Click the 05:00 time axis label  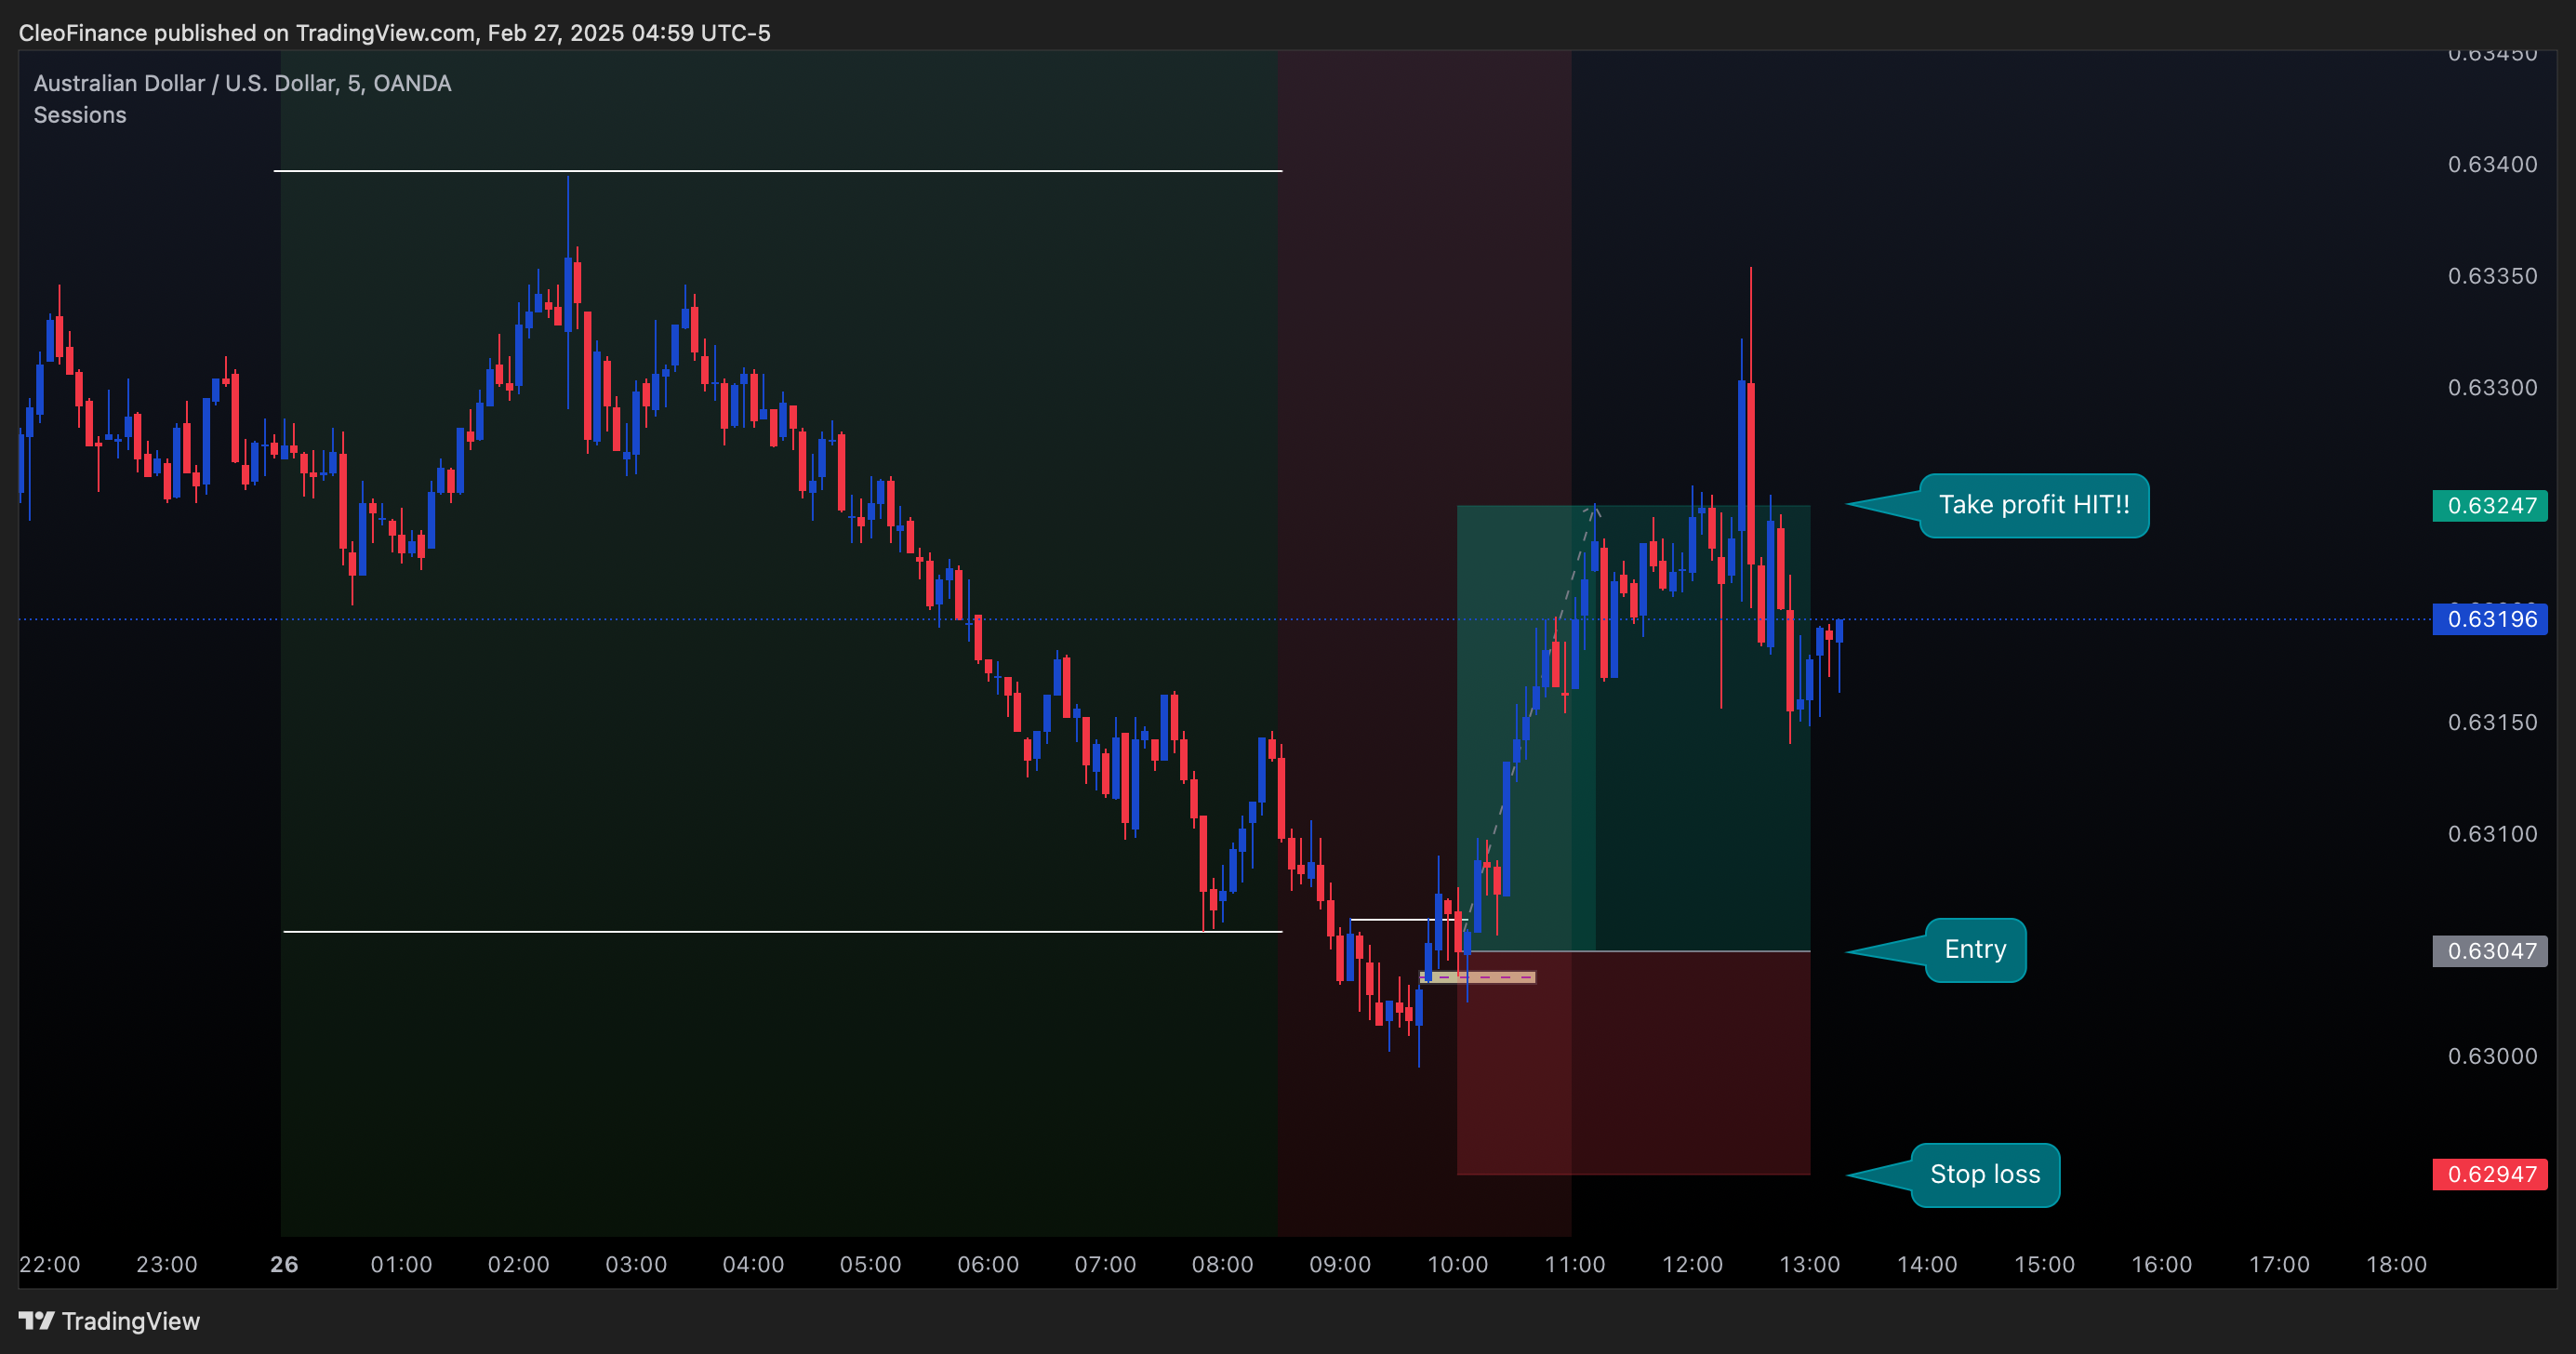871,1264
